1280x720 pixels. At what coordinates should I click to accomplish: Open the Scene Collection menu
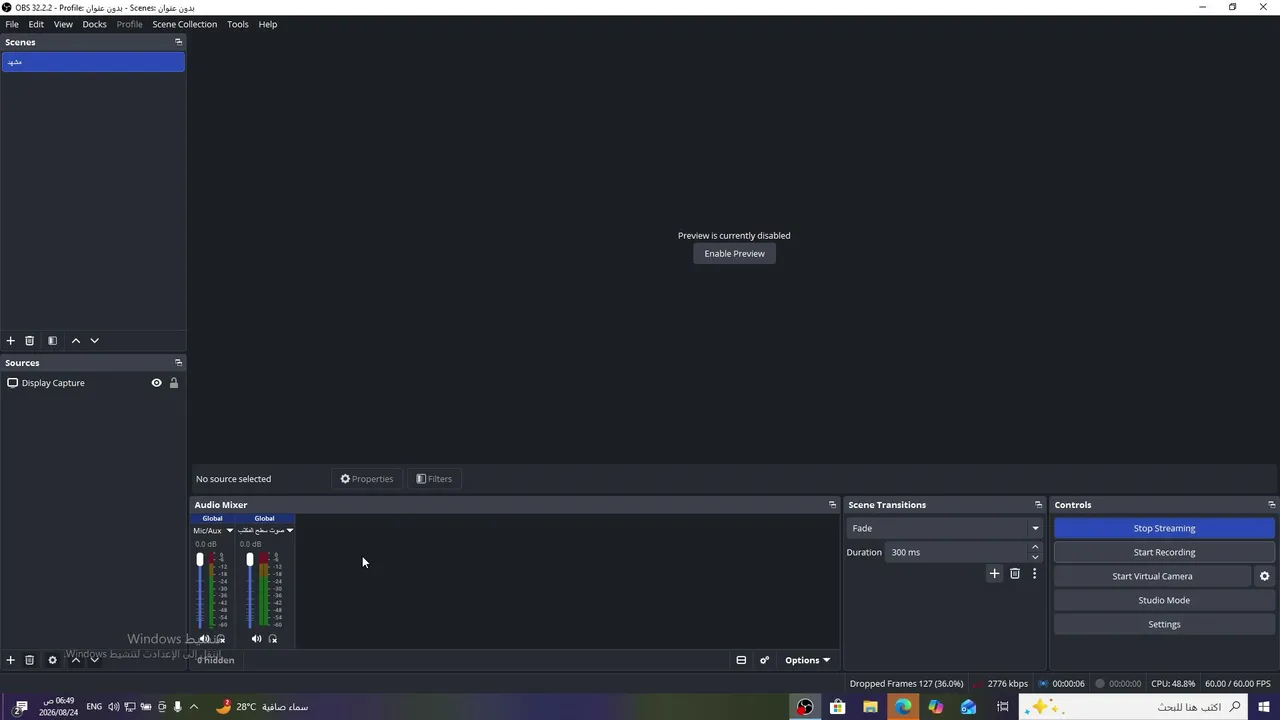click(185, 24)
